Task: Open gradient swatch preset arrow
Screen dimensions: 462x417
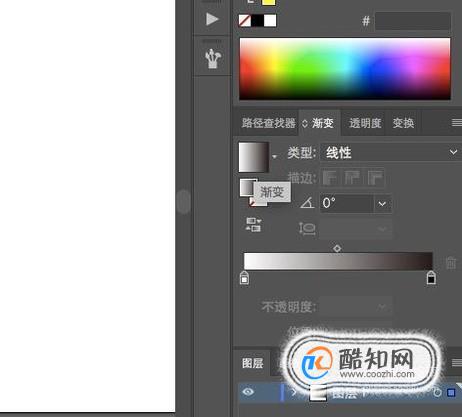Action: tap(274, 156)
